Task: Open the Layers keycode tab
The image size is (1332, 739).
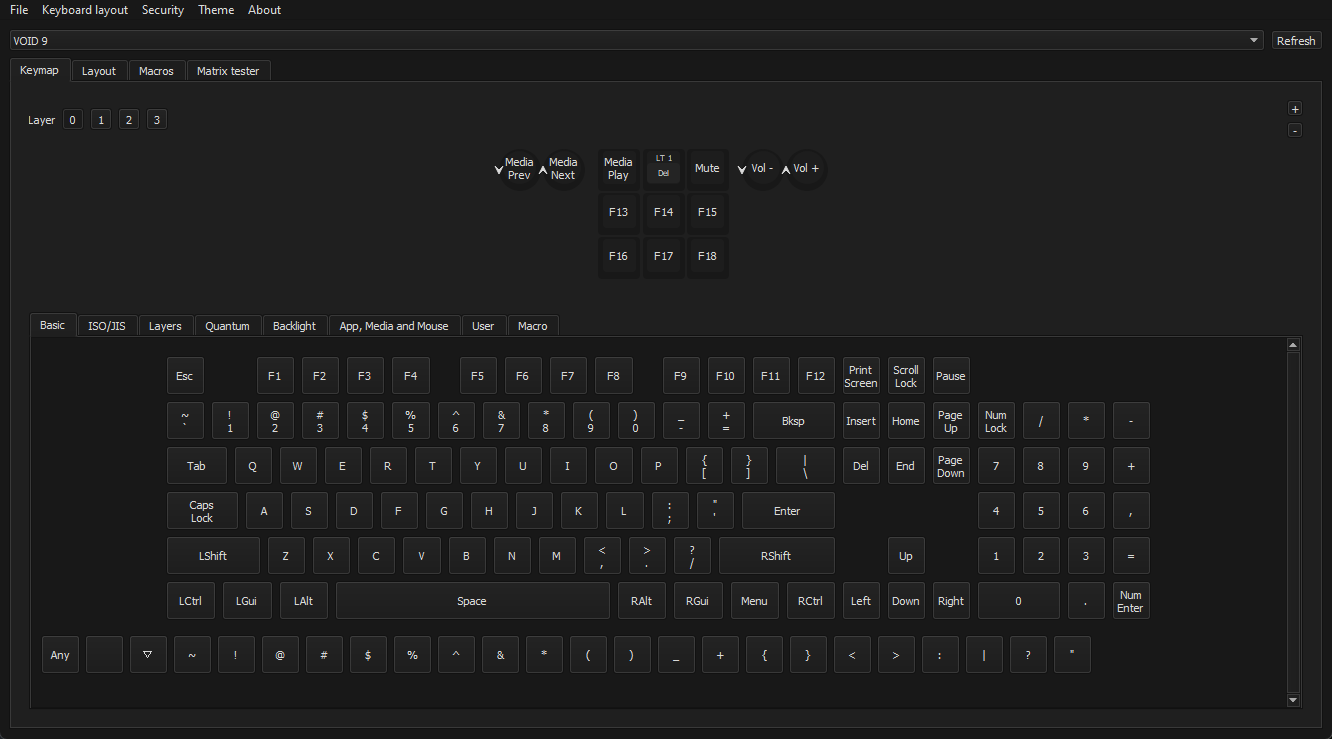Action: (165, 326)
